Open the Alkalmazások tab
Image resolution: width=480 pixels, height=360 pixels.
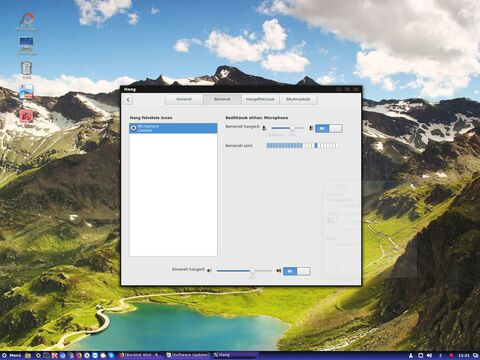click(x=298, y=99)
